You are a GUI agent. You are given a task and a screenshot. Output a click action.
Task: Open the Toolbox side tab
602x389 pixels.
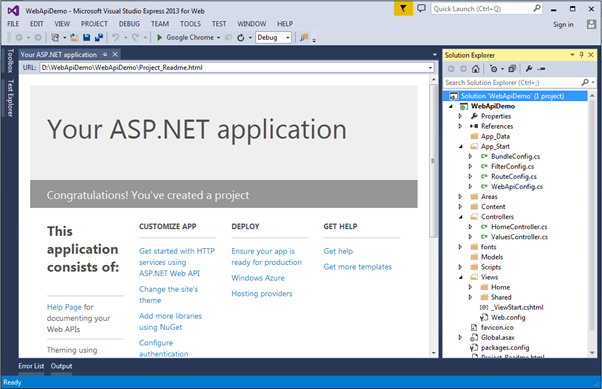click(10, 61)
